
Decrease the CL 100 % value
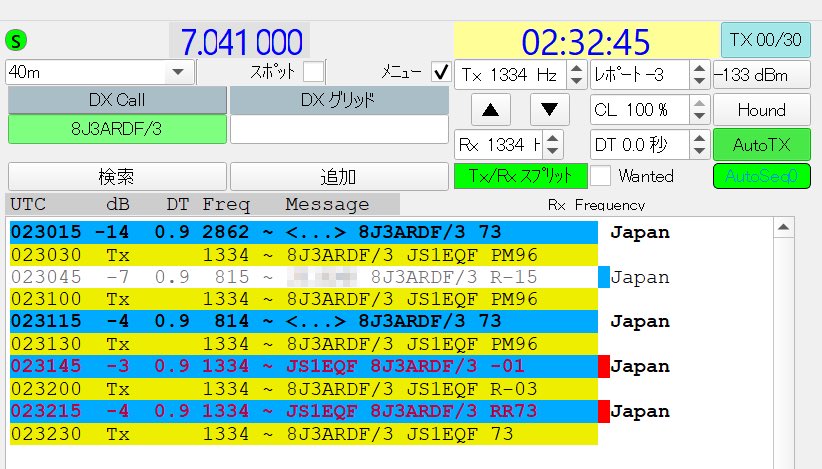click(x=699, y=116)
